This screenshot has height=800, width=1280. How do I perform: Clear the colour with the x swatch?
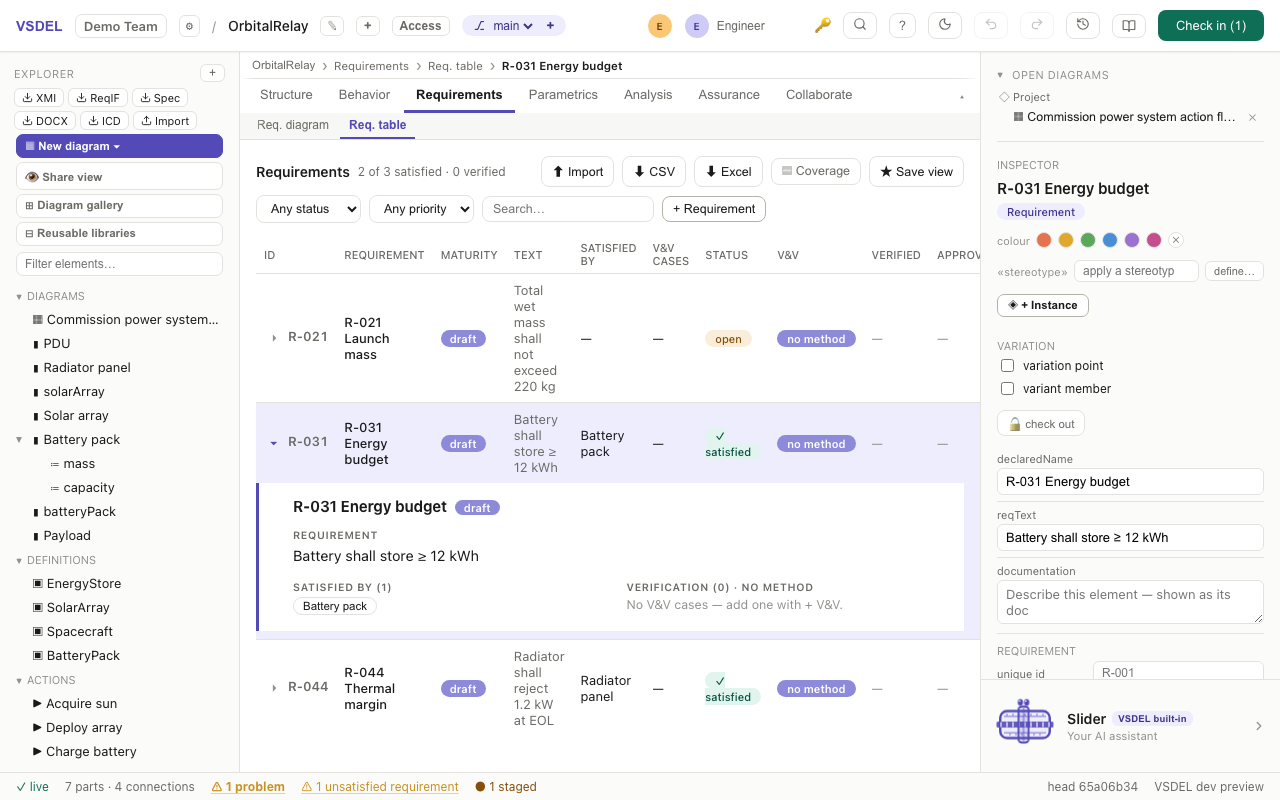pyautogui.click(x=1176, y=240)
